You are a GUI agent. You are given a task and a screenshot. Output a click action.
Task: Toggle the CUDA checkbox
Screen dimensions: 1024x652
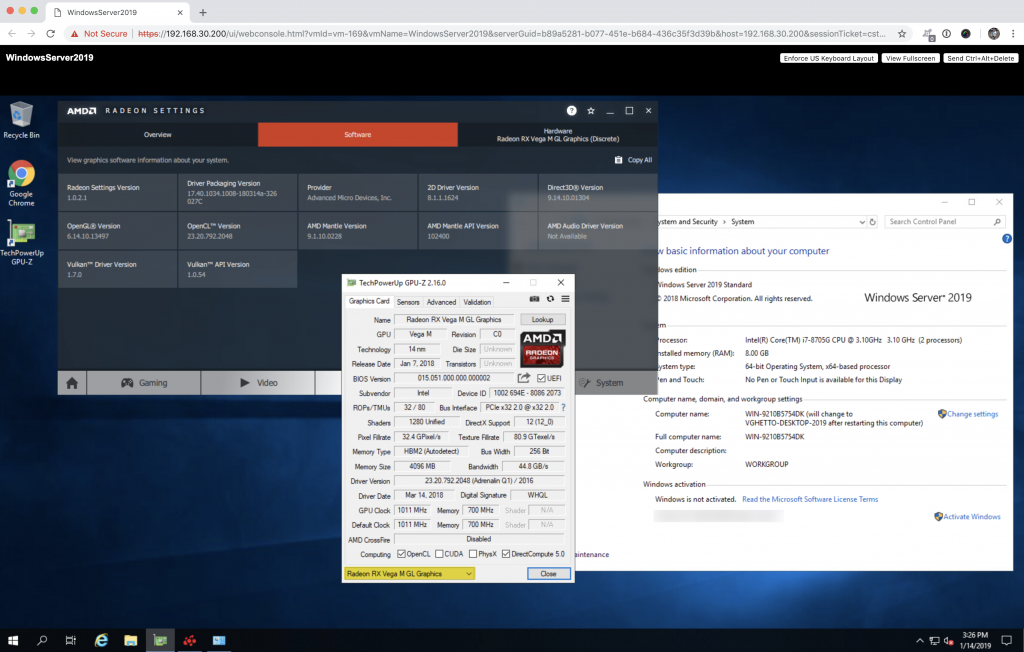439,554
